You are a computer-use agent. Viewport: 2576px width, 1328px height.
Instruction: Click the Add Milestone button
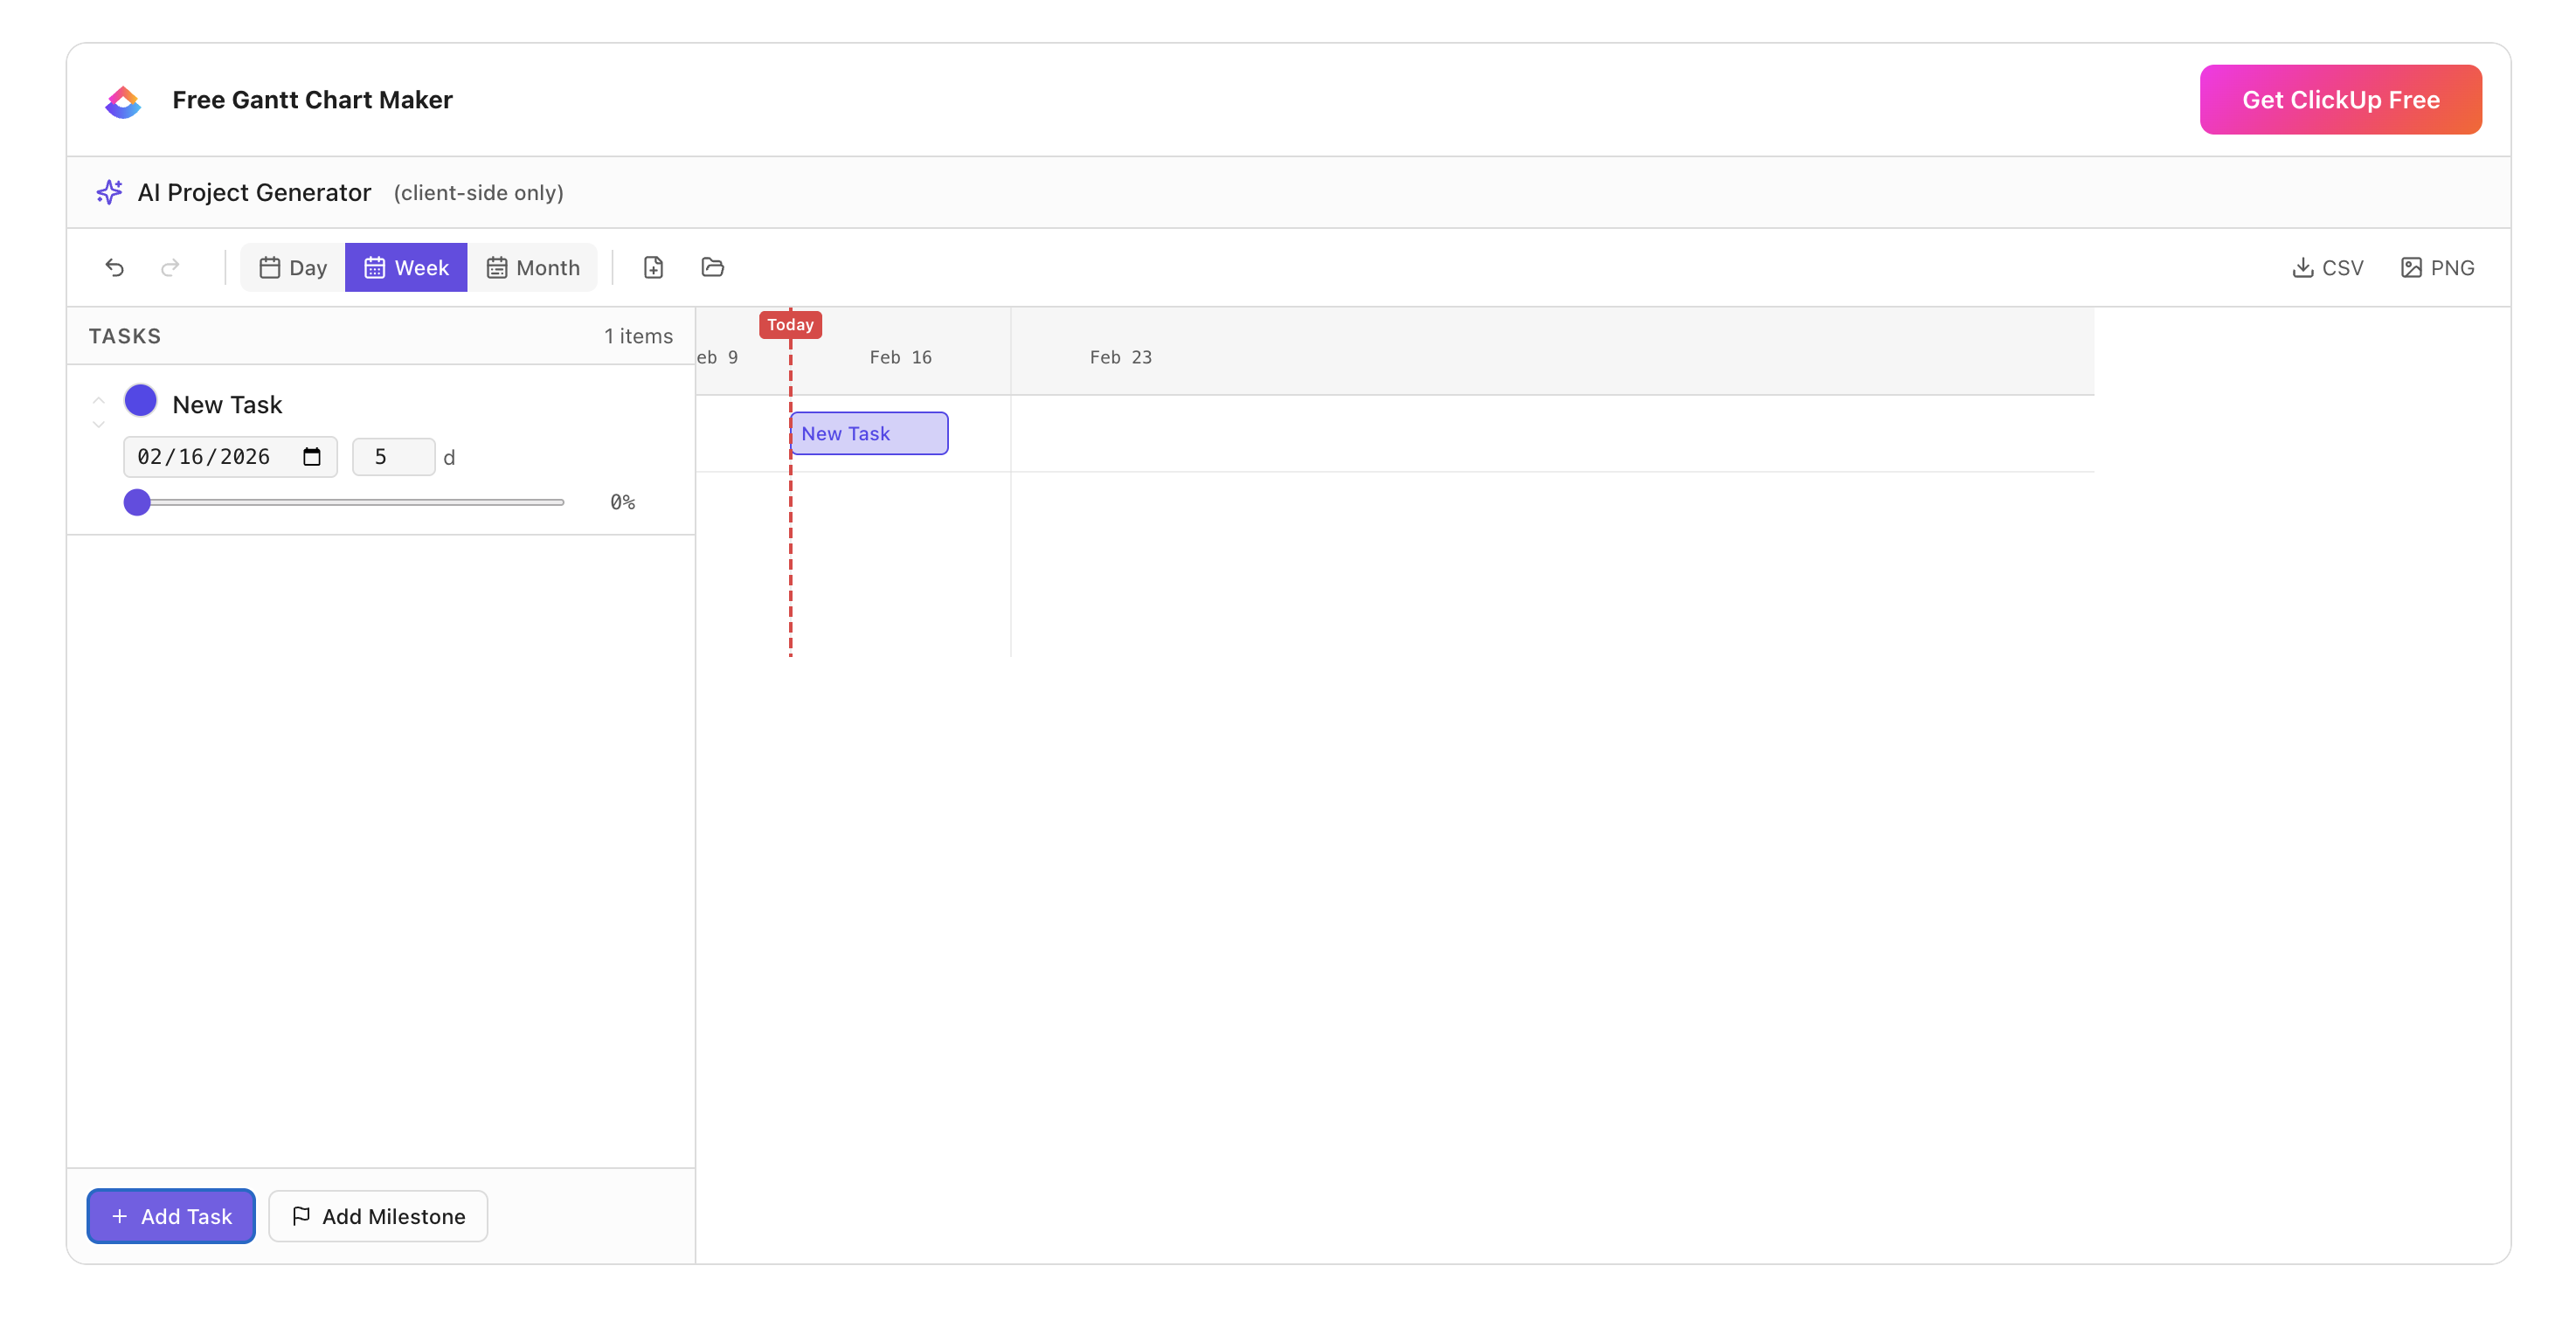[x=377, y=1216]
